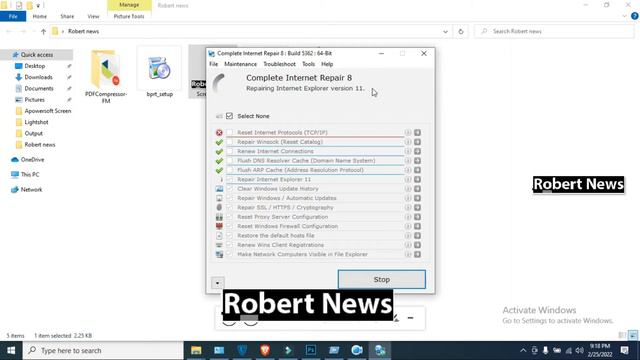640x360 pixels.
Task: Click info icon for Clear Windows Update History row
Action: click(408, 189)
